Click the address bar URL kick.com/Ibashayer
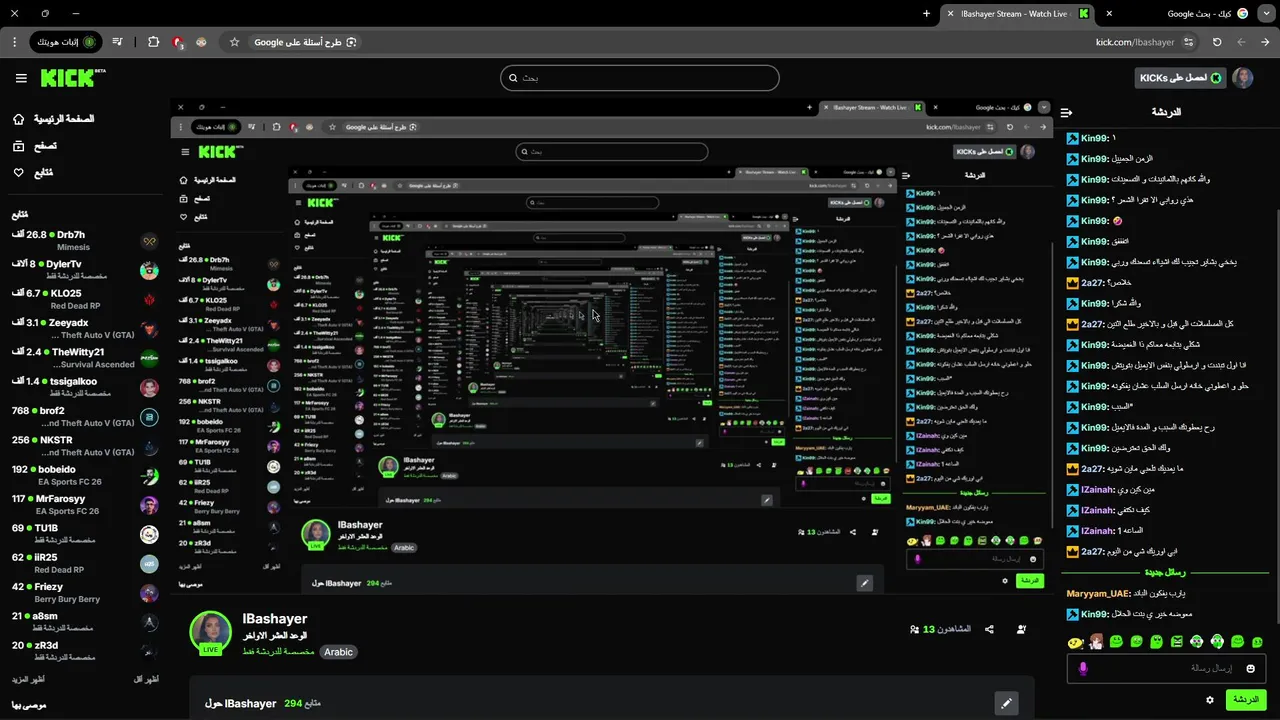This screenshot has height=720, width=1280. [x=1134, y=42]
